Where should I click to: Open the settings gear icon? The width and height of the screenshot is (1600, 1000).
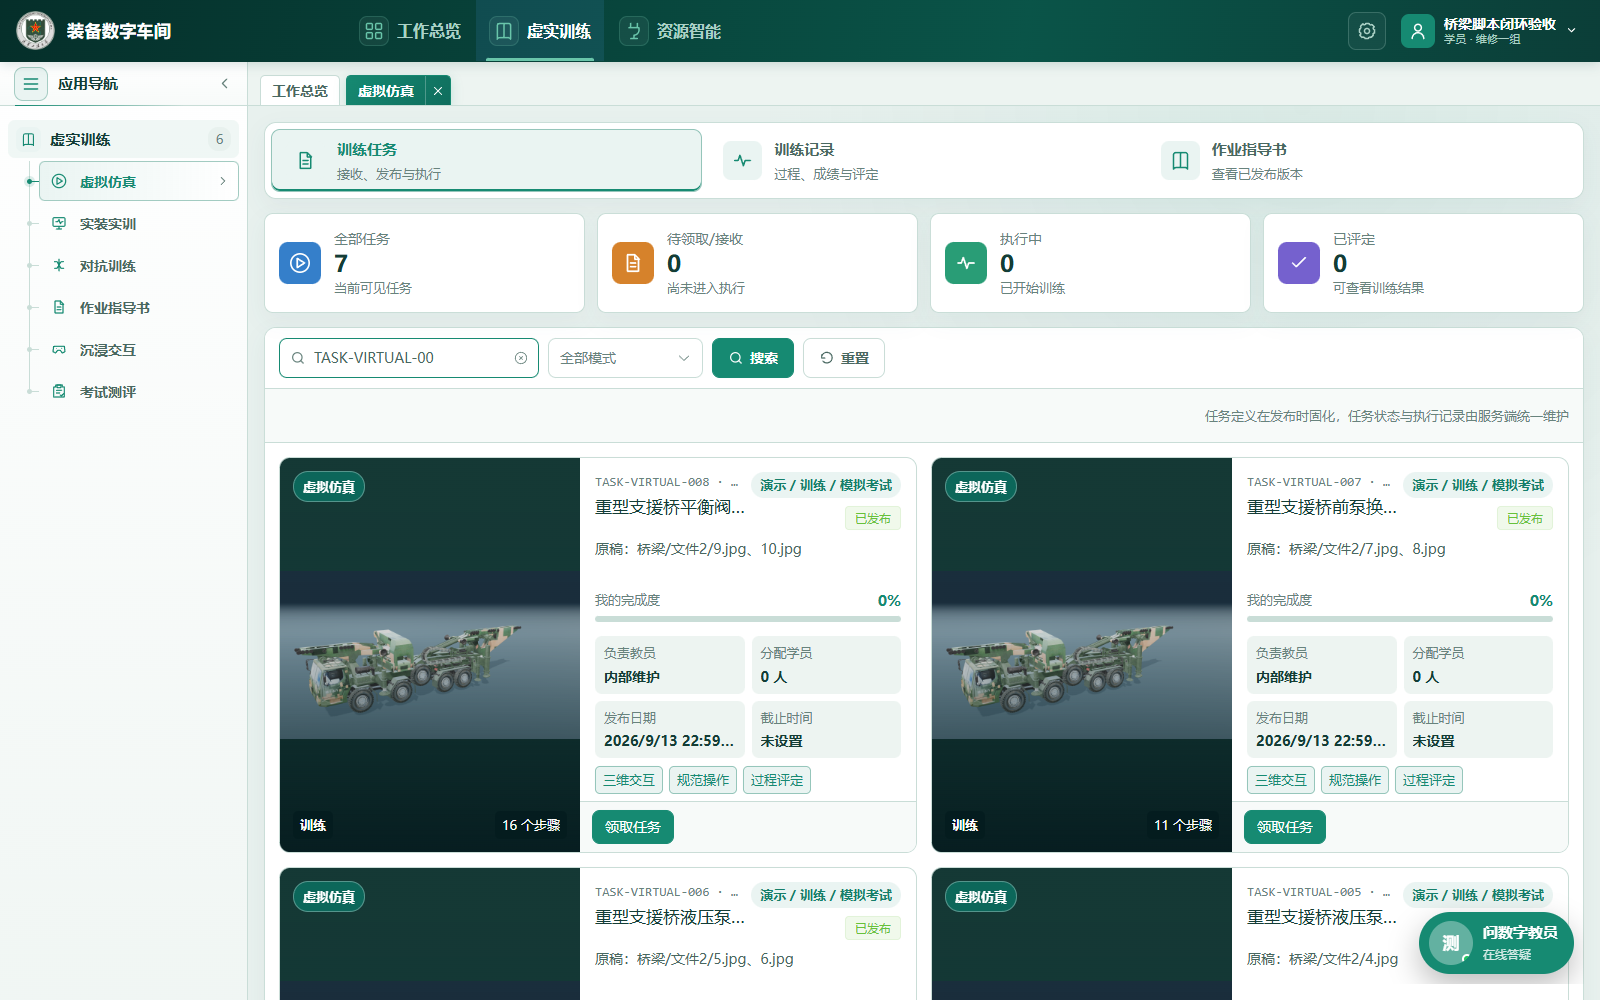pyautogui.click(x=1367, y=31)
